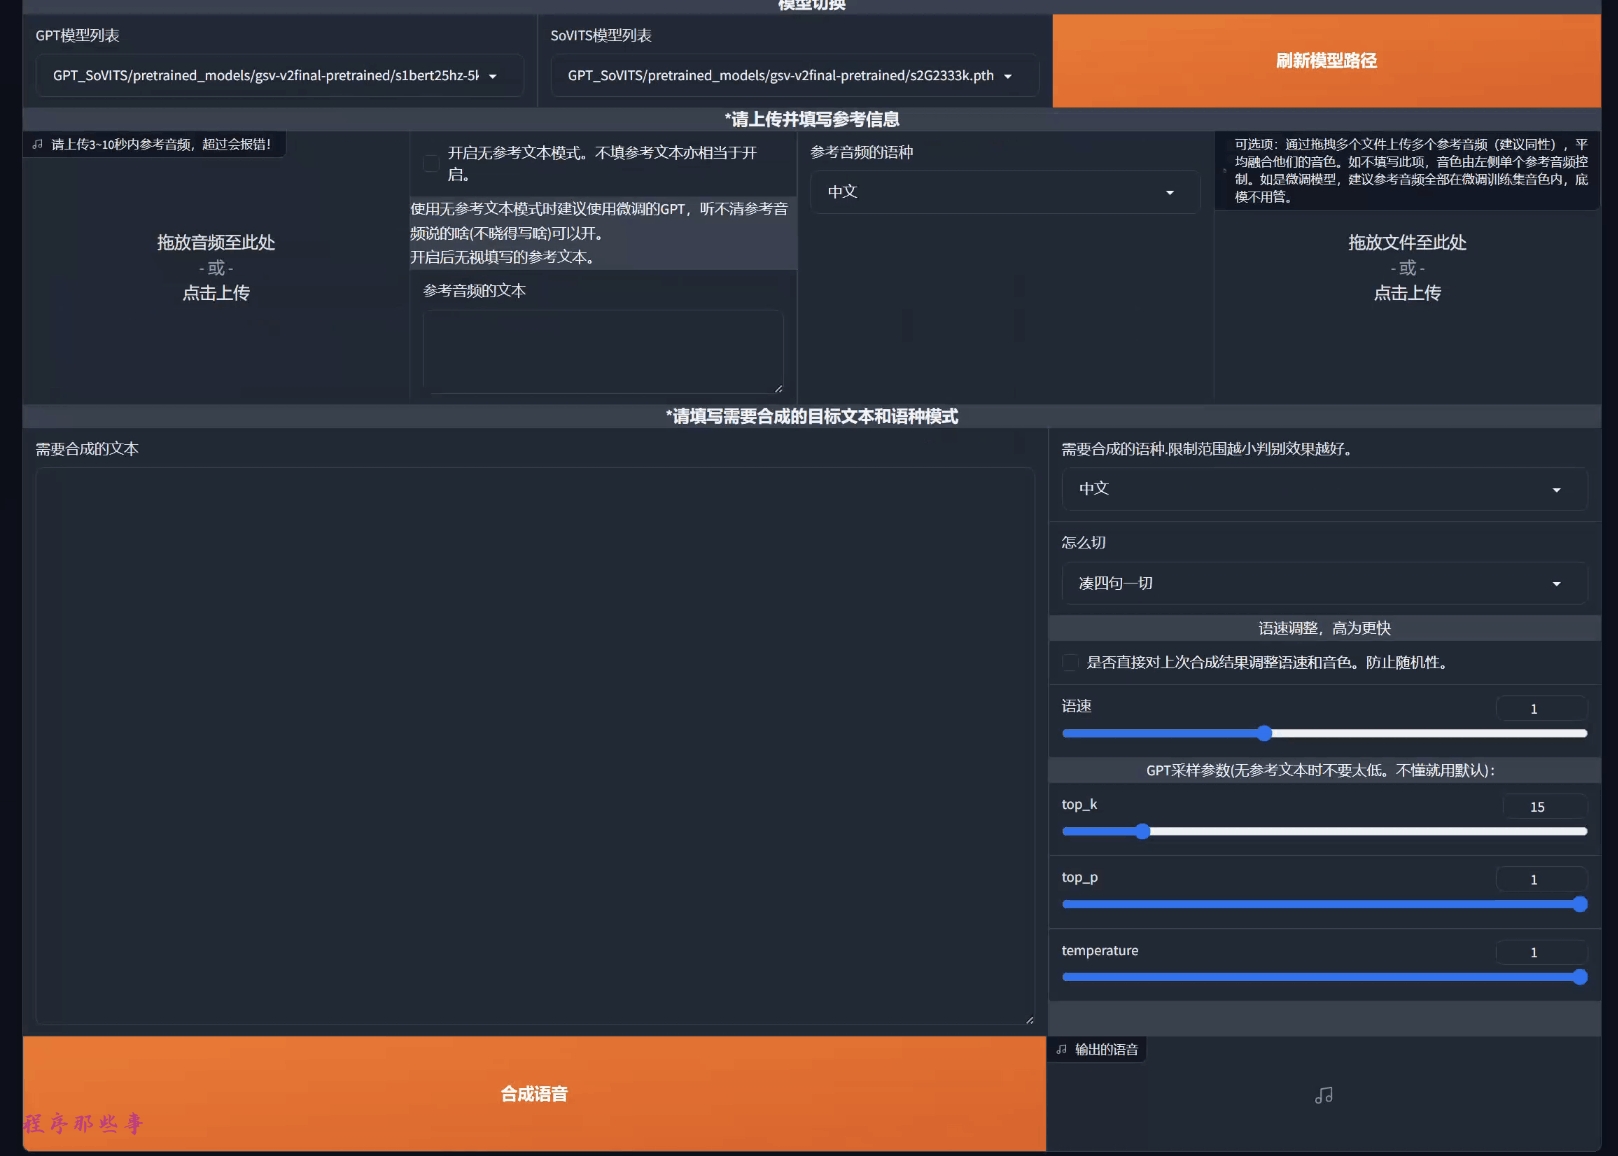Open the synthesis target language dropdown
The image size is (1618, 1156).
tap(1323, 489)
